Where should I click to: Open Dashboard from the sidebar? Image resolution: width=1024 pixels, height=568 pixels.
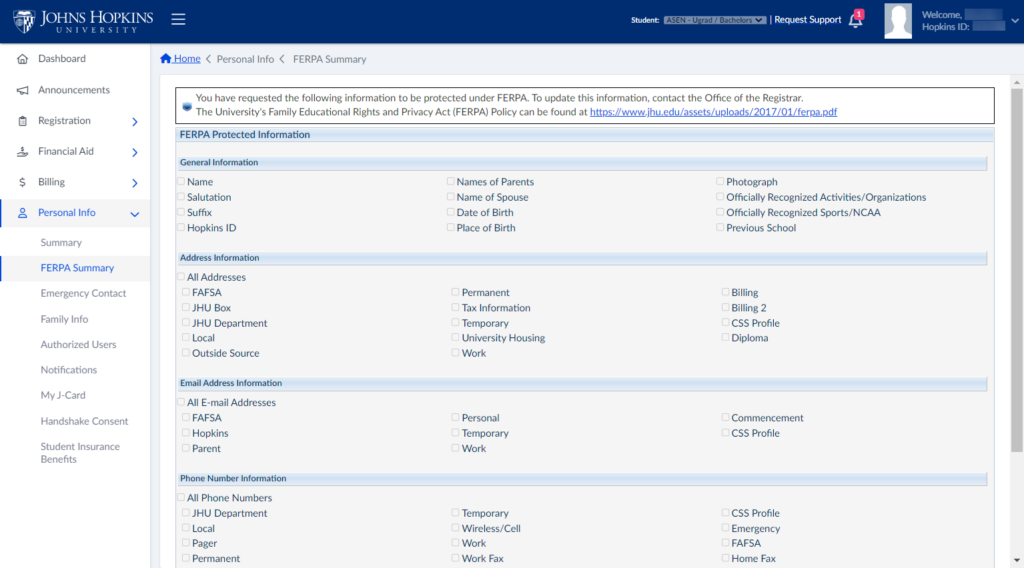tap(61, 59)
